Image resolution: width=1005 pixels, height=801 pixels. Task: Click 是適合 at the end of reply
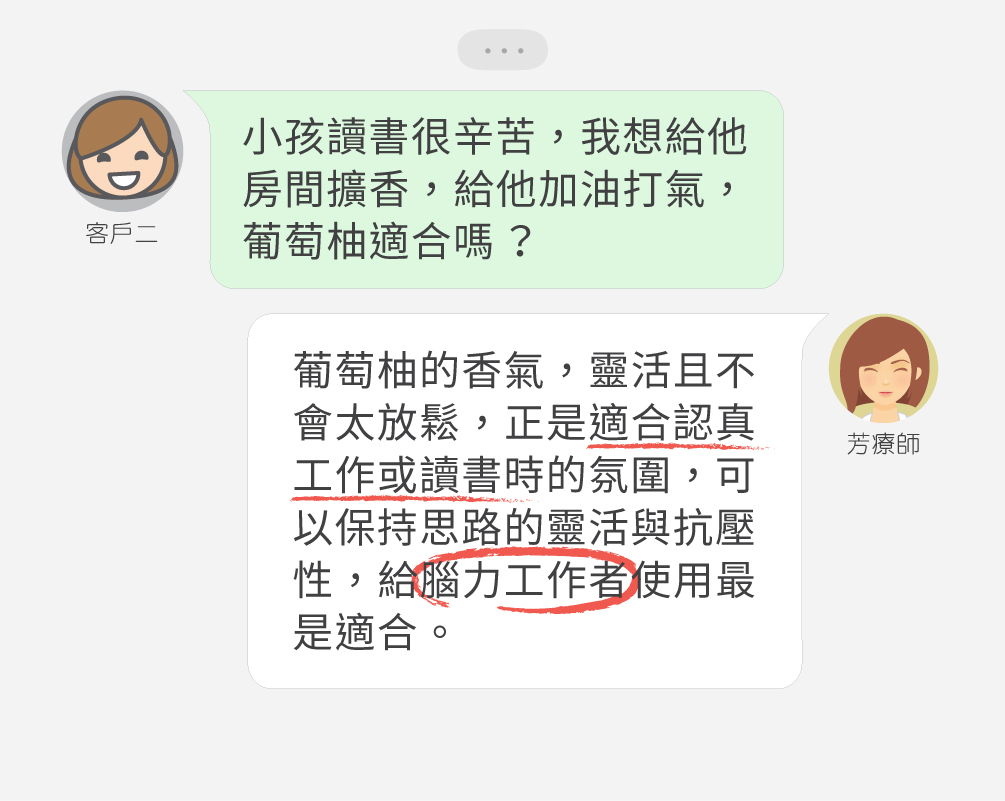pos(355,632)
